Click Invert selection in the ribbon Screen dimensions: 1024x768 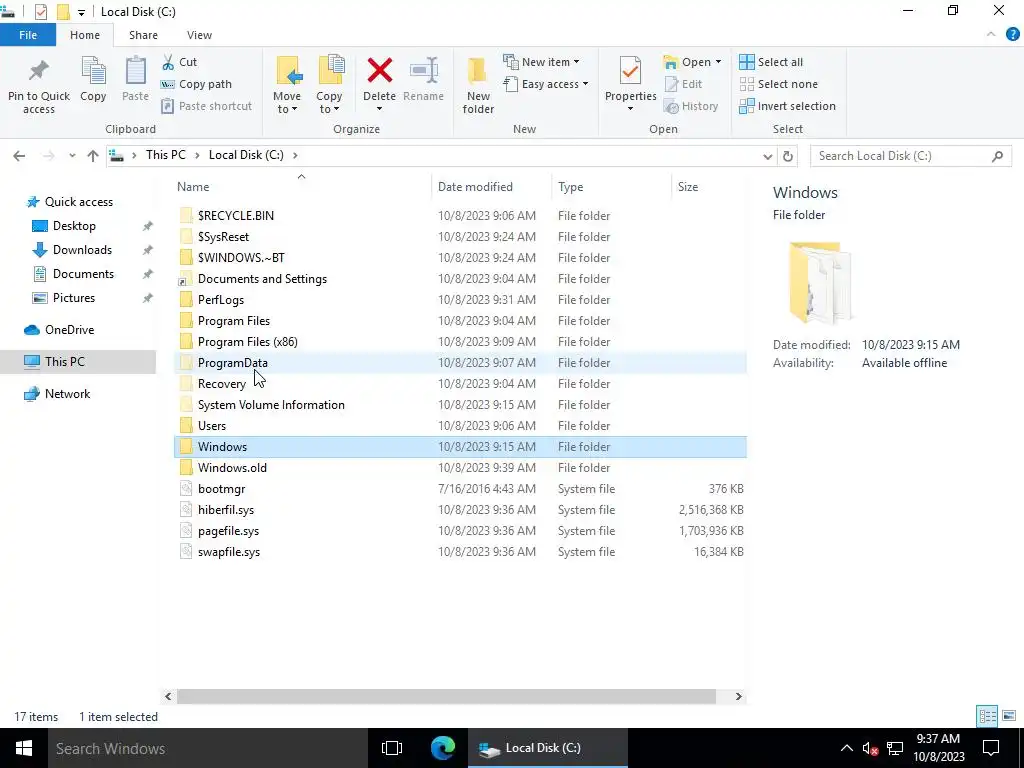click(787, 106)
